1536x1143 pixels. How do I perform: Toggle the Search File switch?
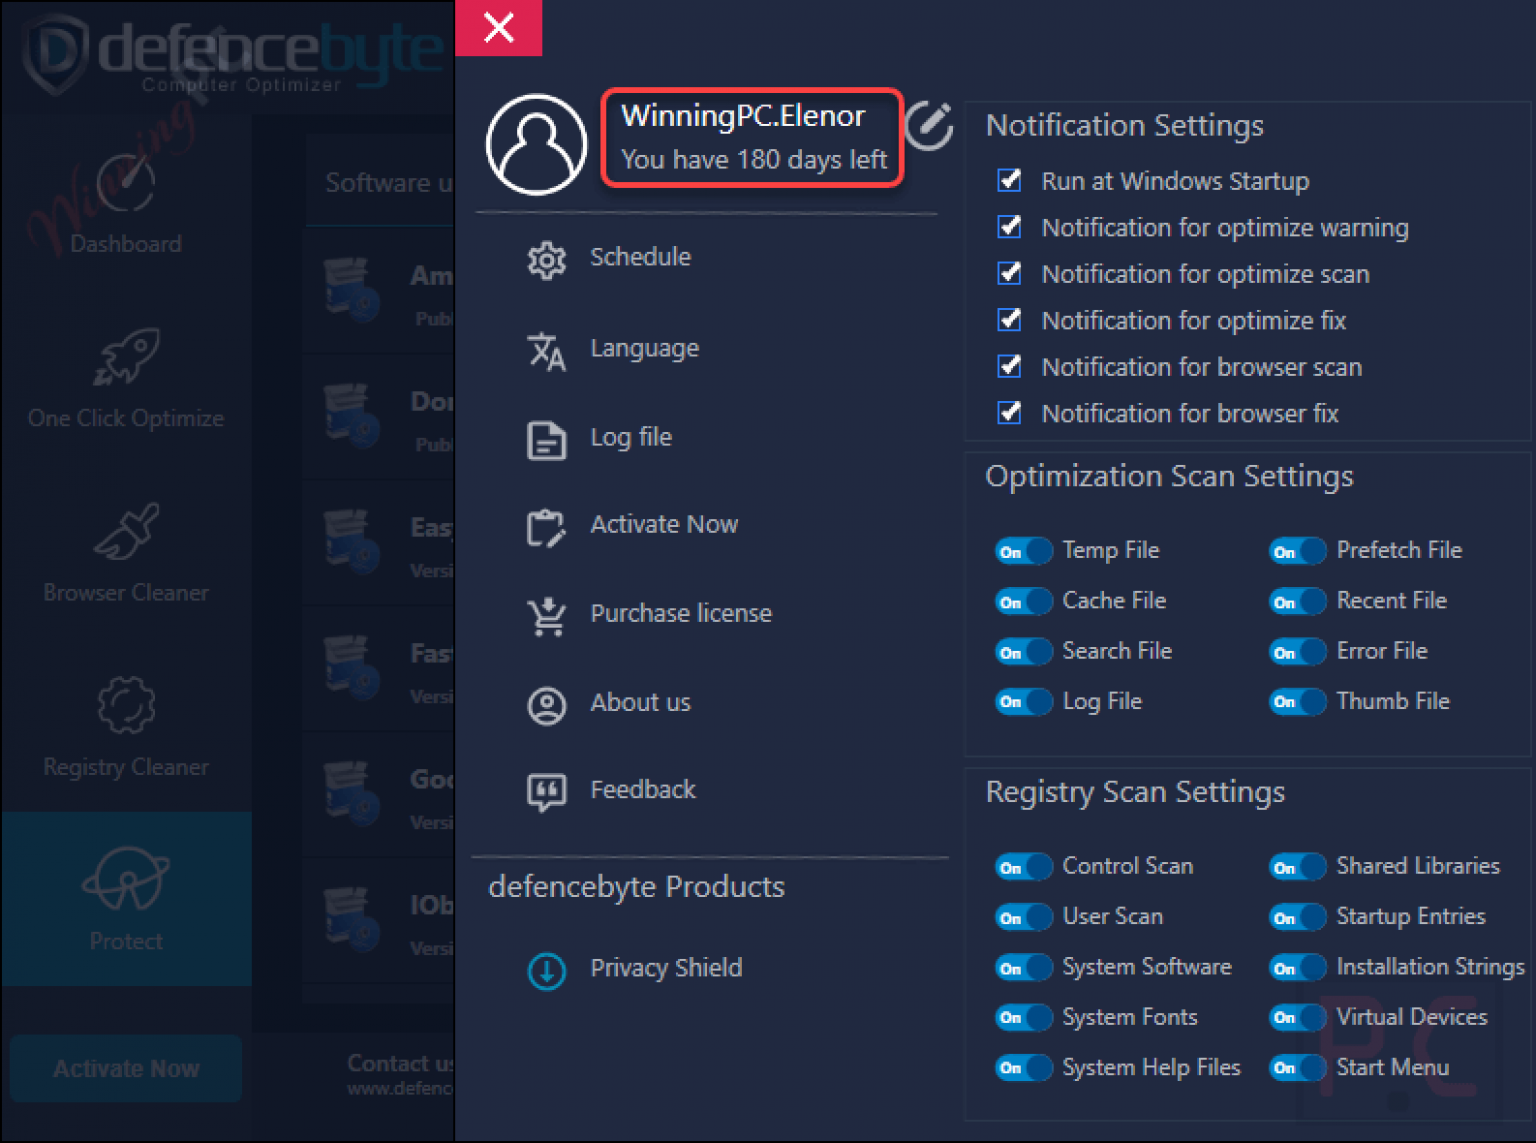(x=1023, y=652)
